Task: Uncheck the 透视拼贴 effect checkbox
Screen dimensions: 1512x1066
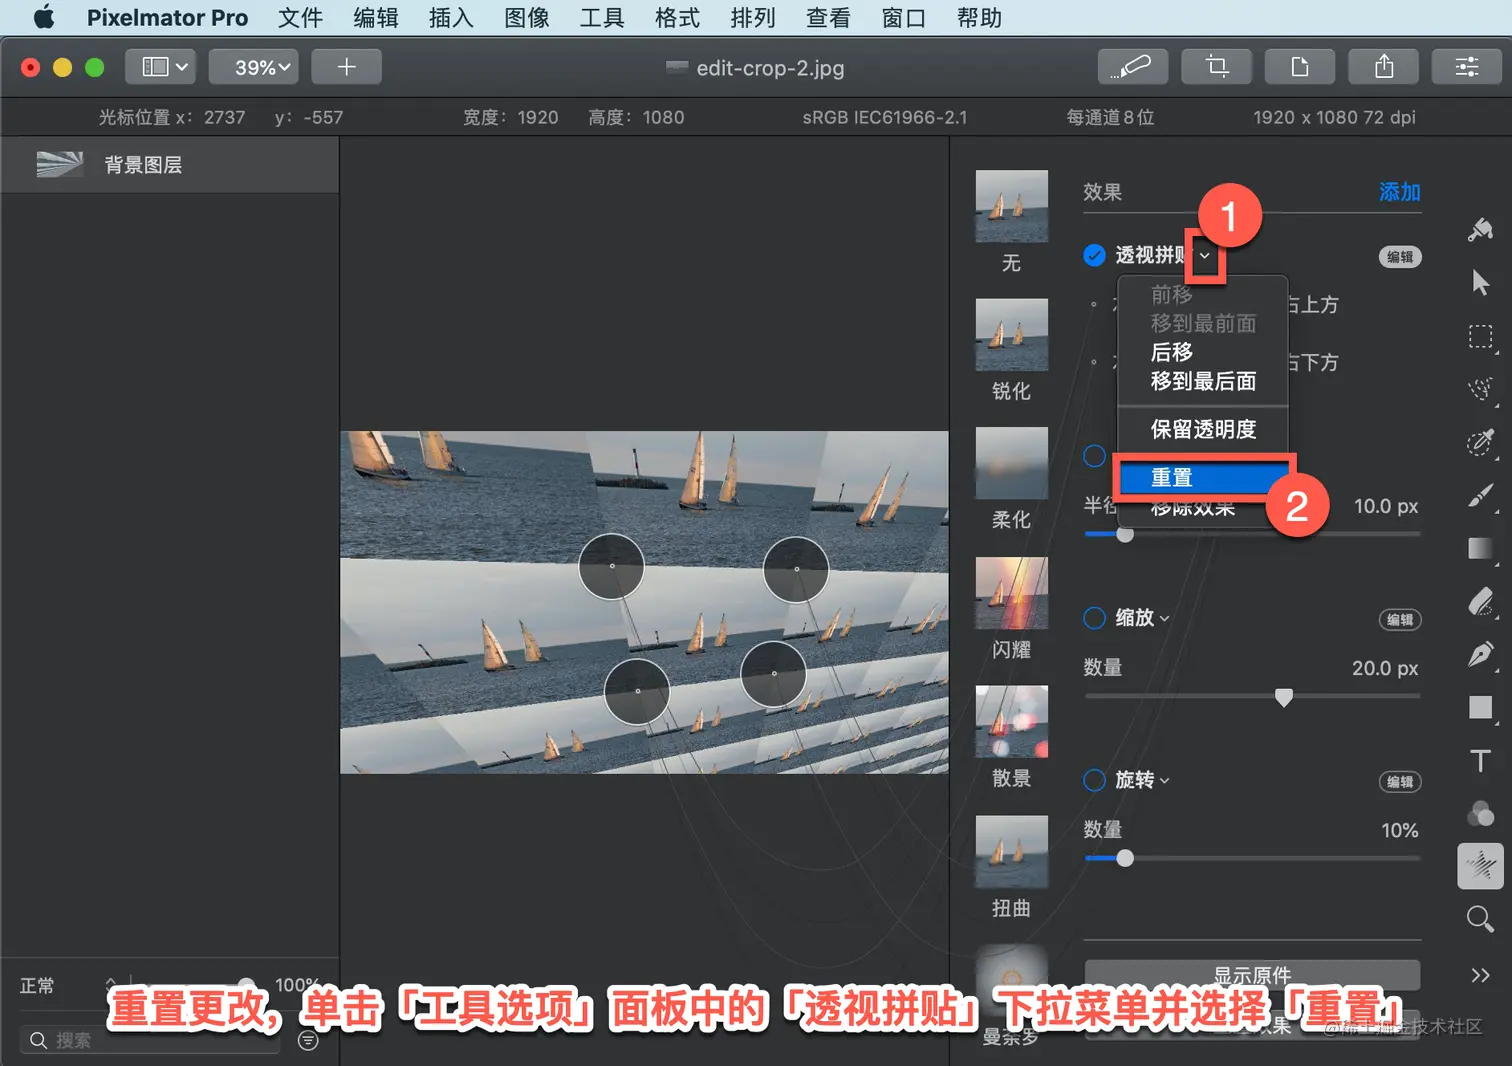Action: point(1094,255)
